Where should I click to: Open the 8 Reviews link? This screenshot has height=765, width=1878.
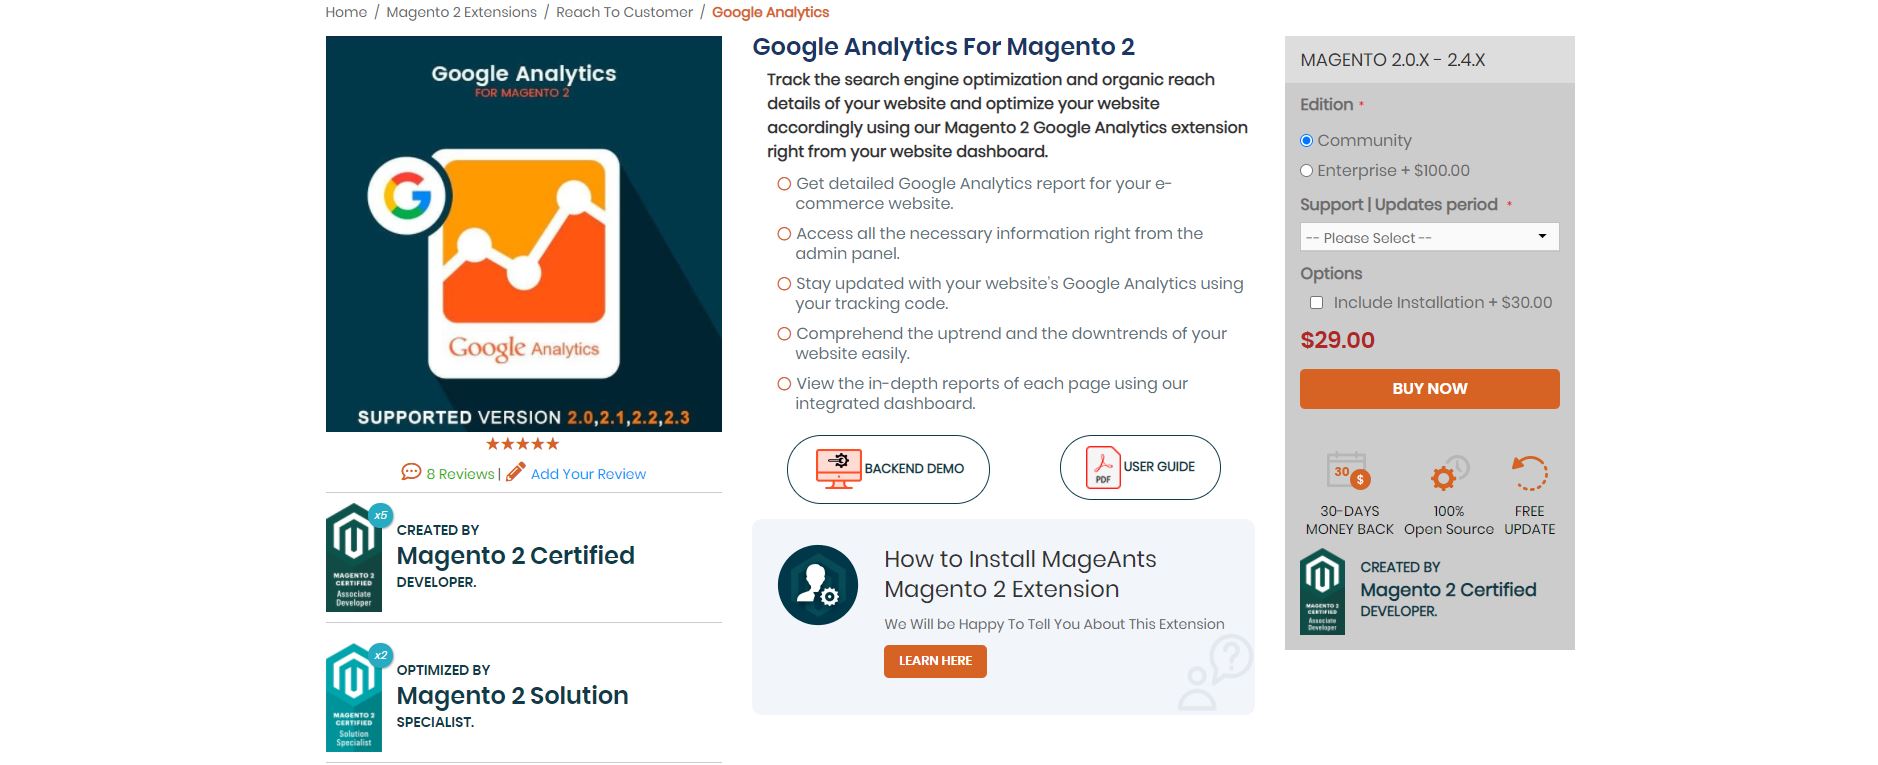click(x=460, y=474)
